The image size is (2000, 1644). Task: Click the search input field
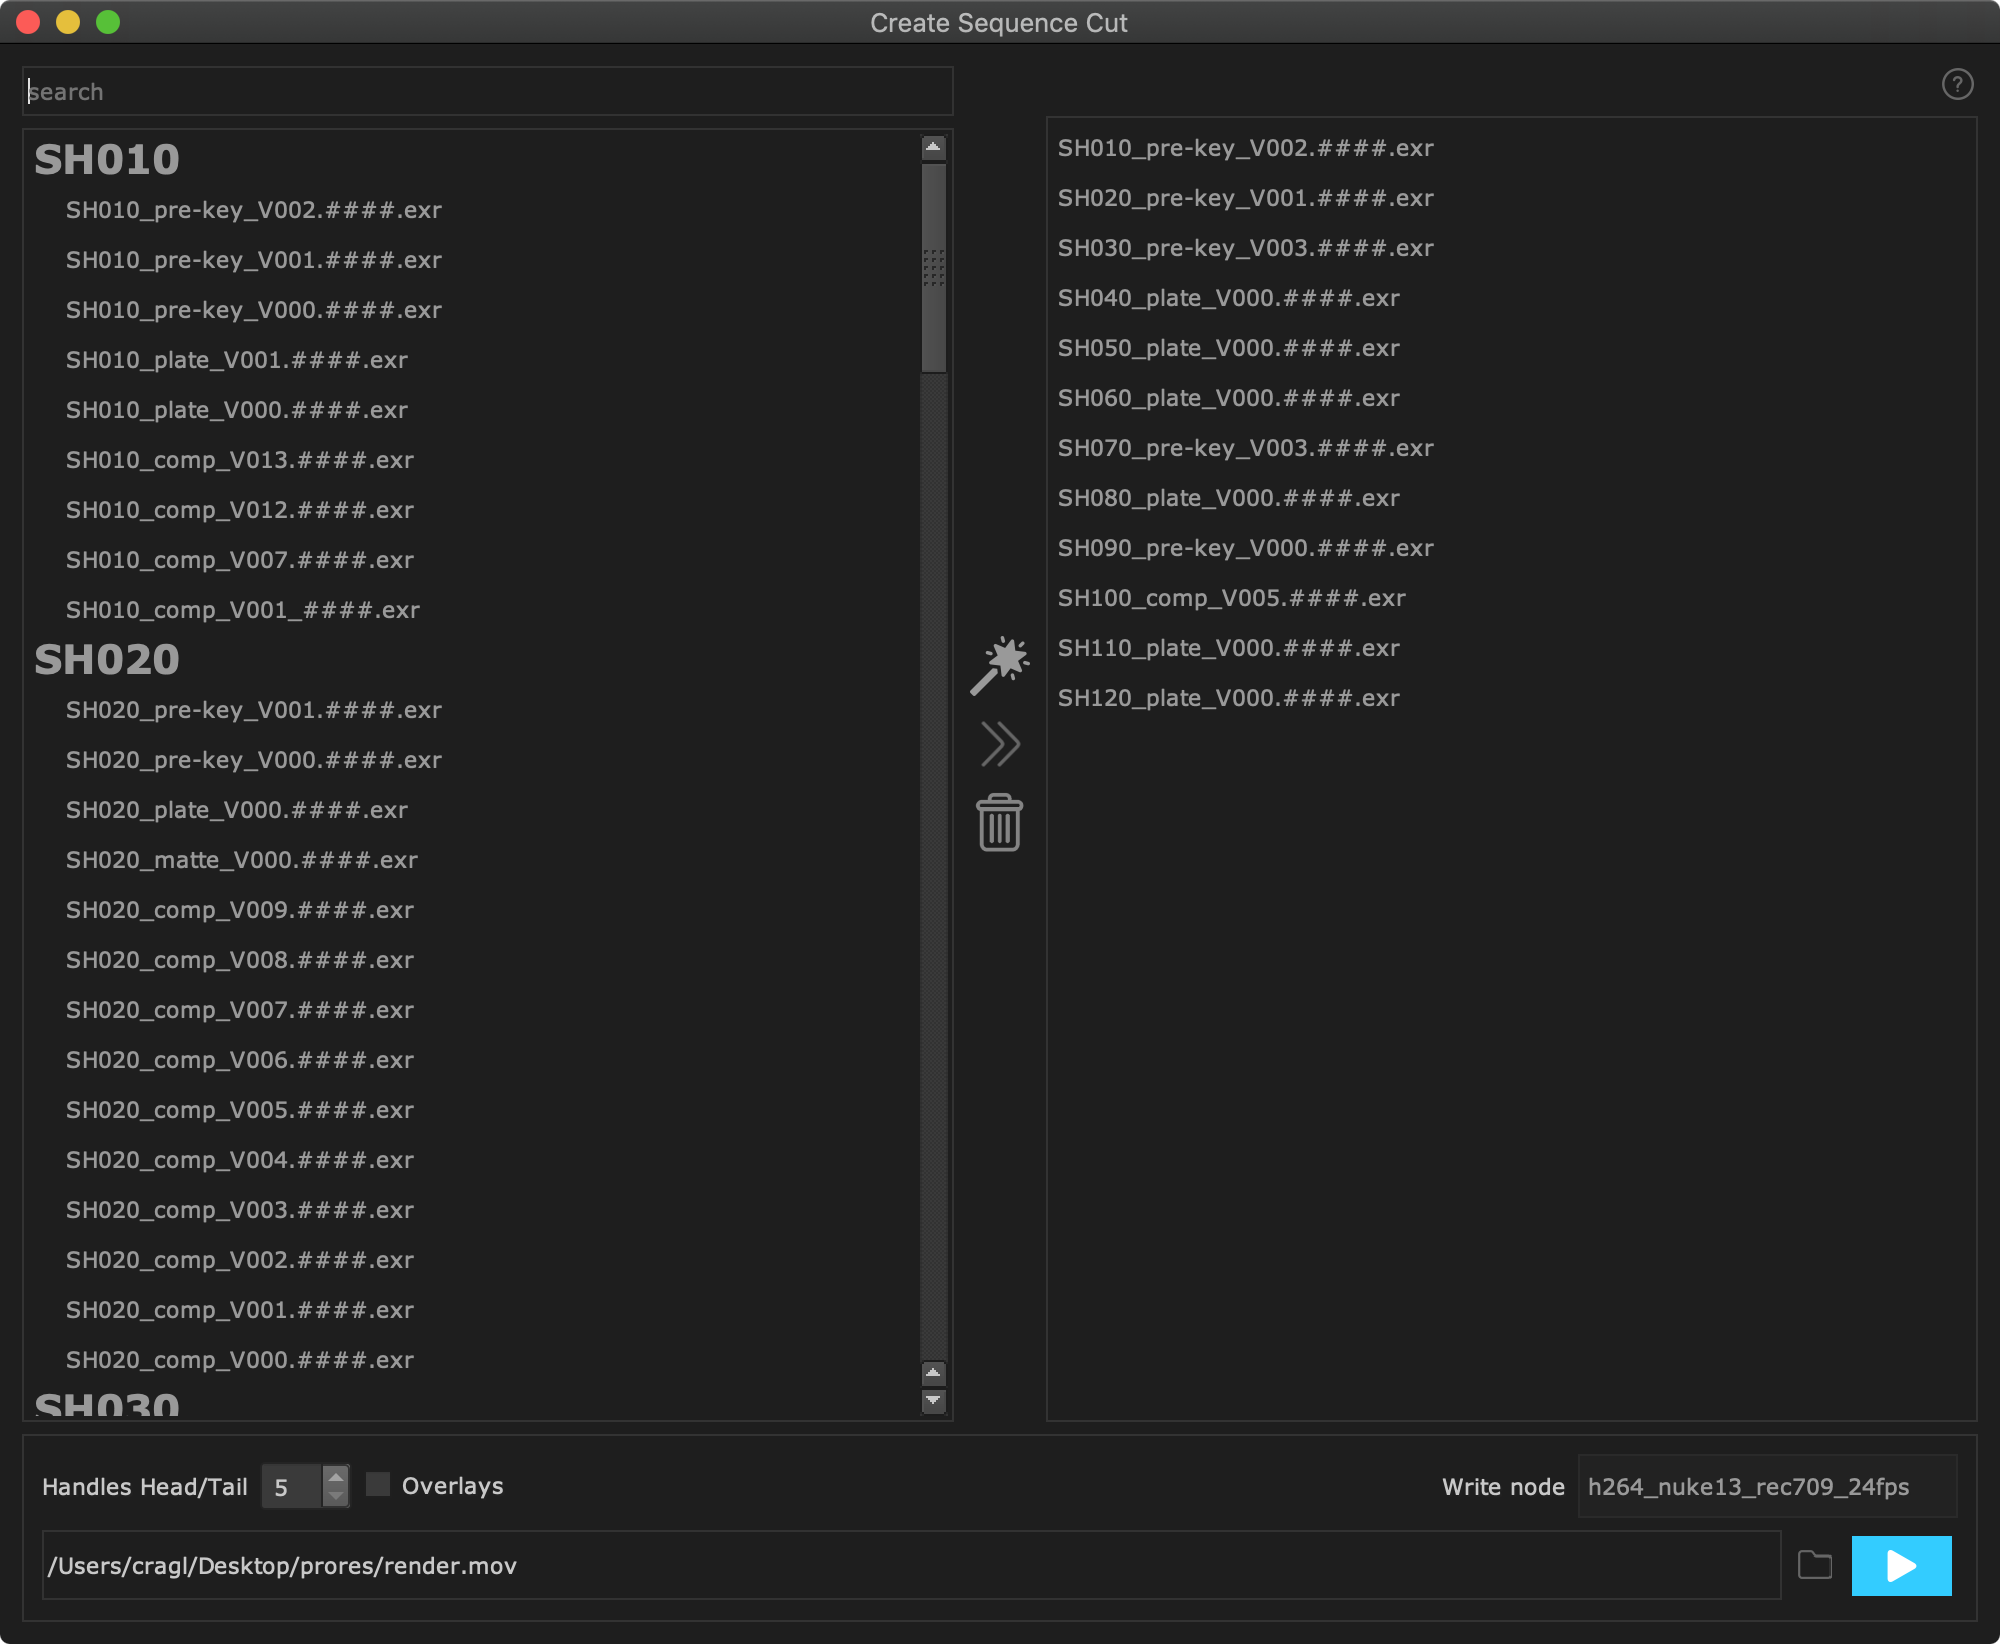pyautogui.click(x=487, y=92)
